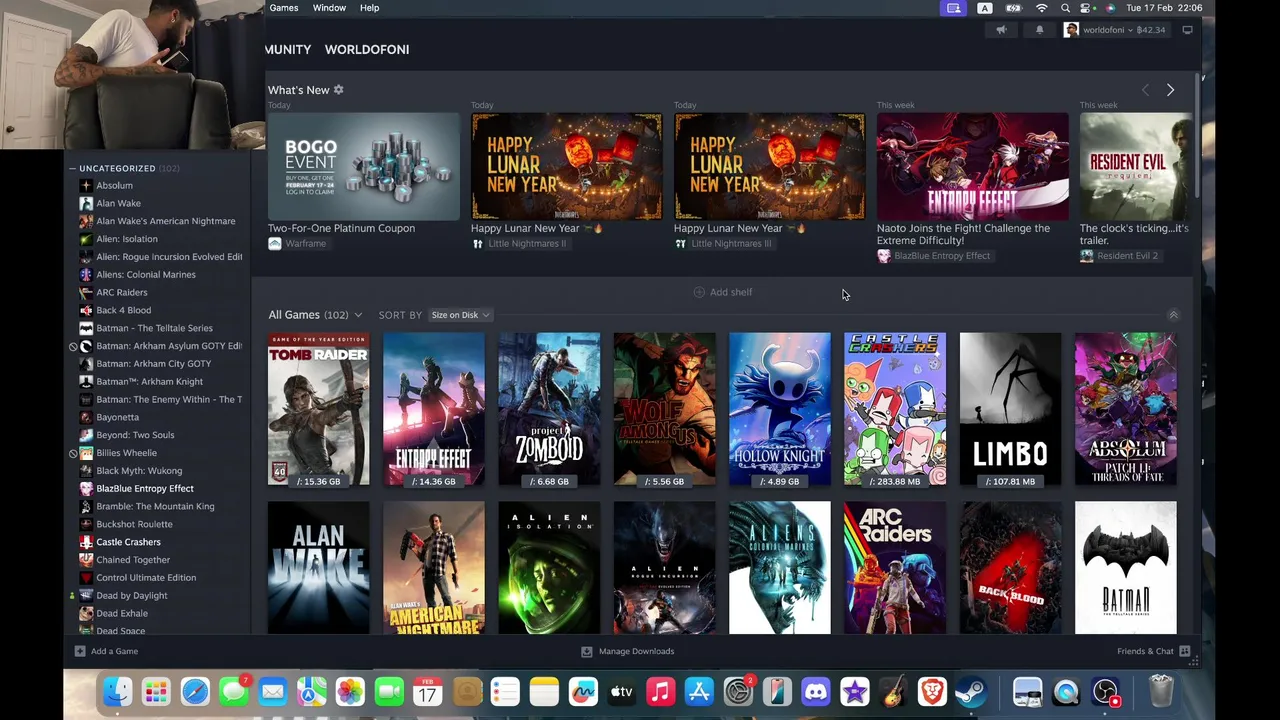
Task: Open Apple TV in the Dock
Action: 622,692
